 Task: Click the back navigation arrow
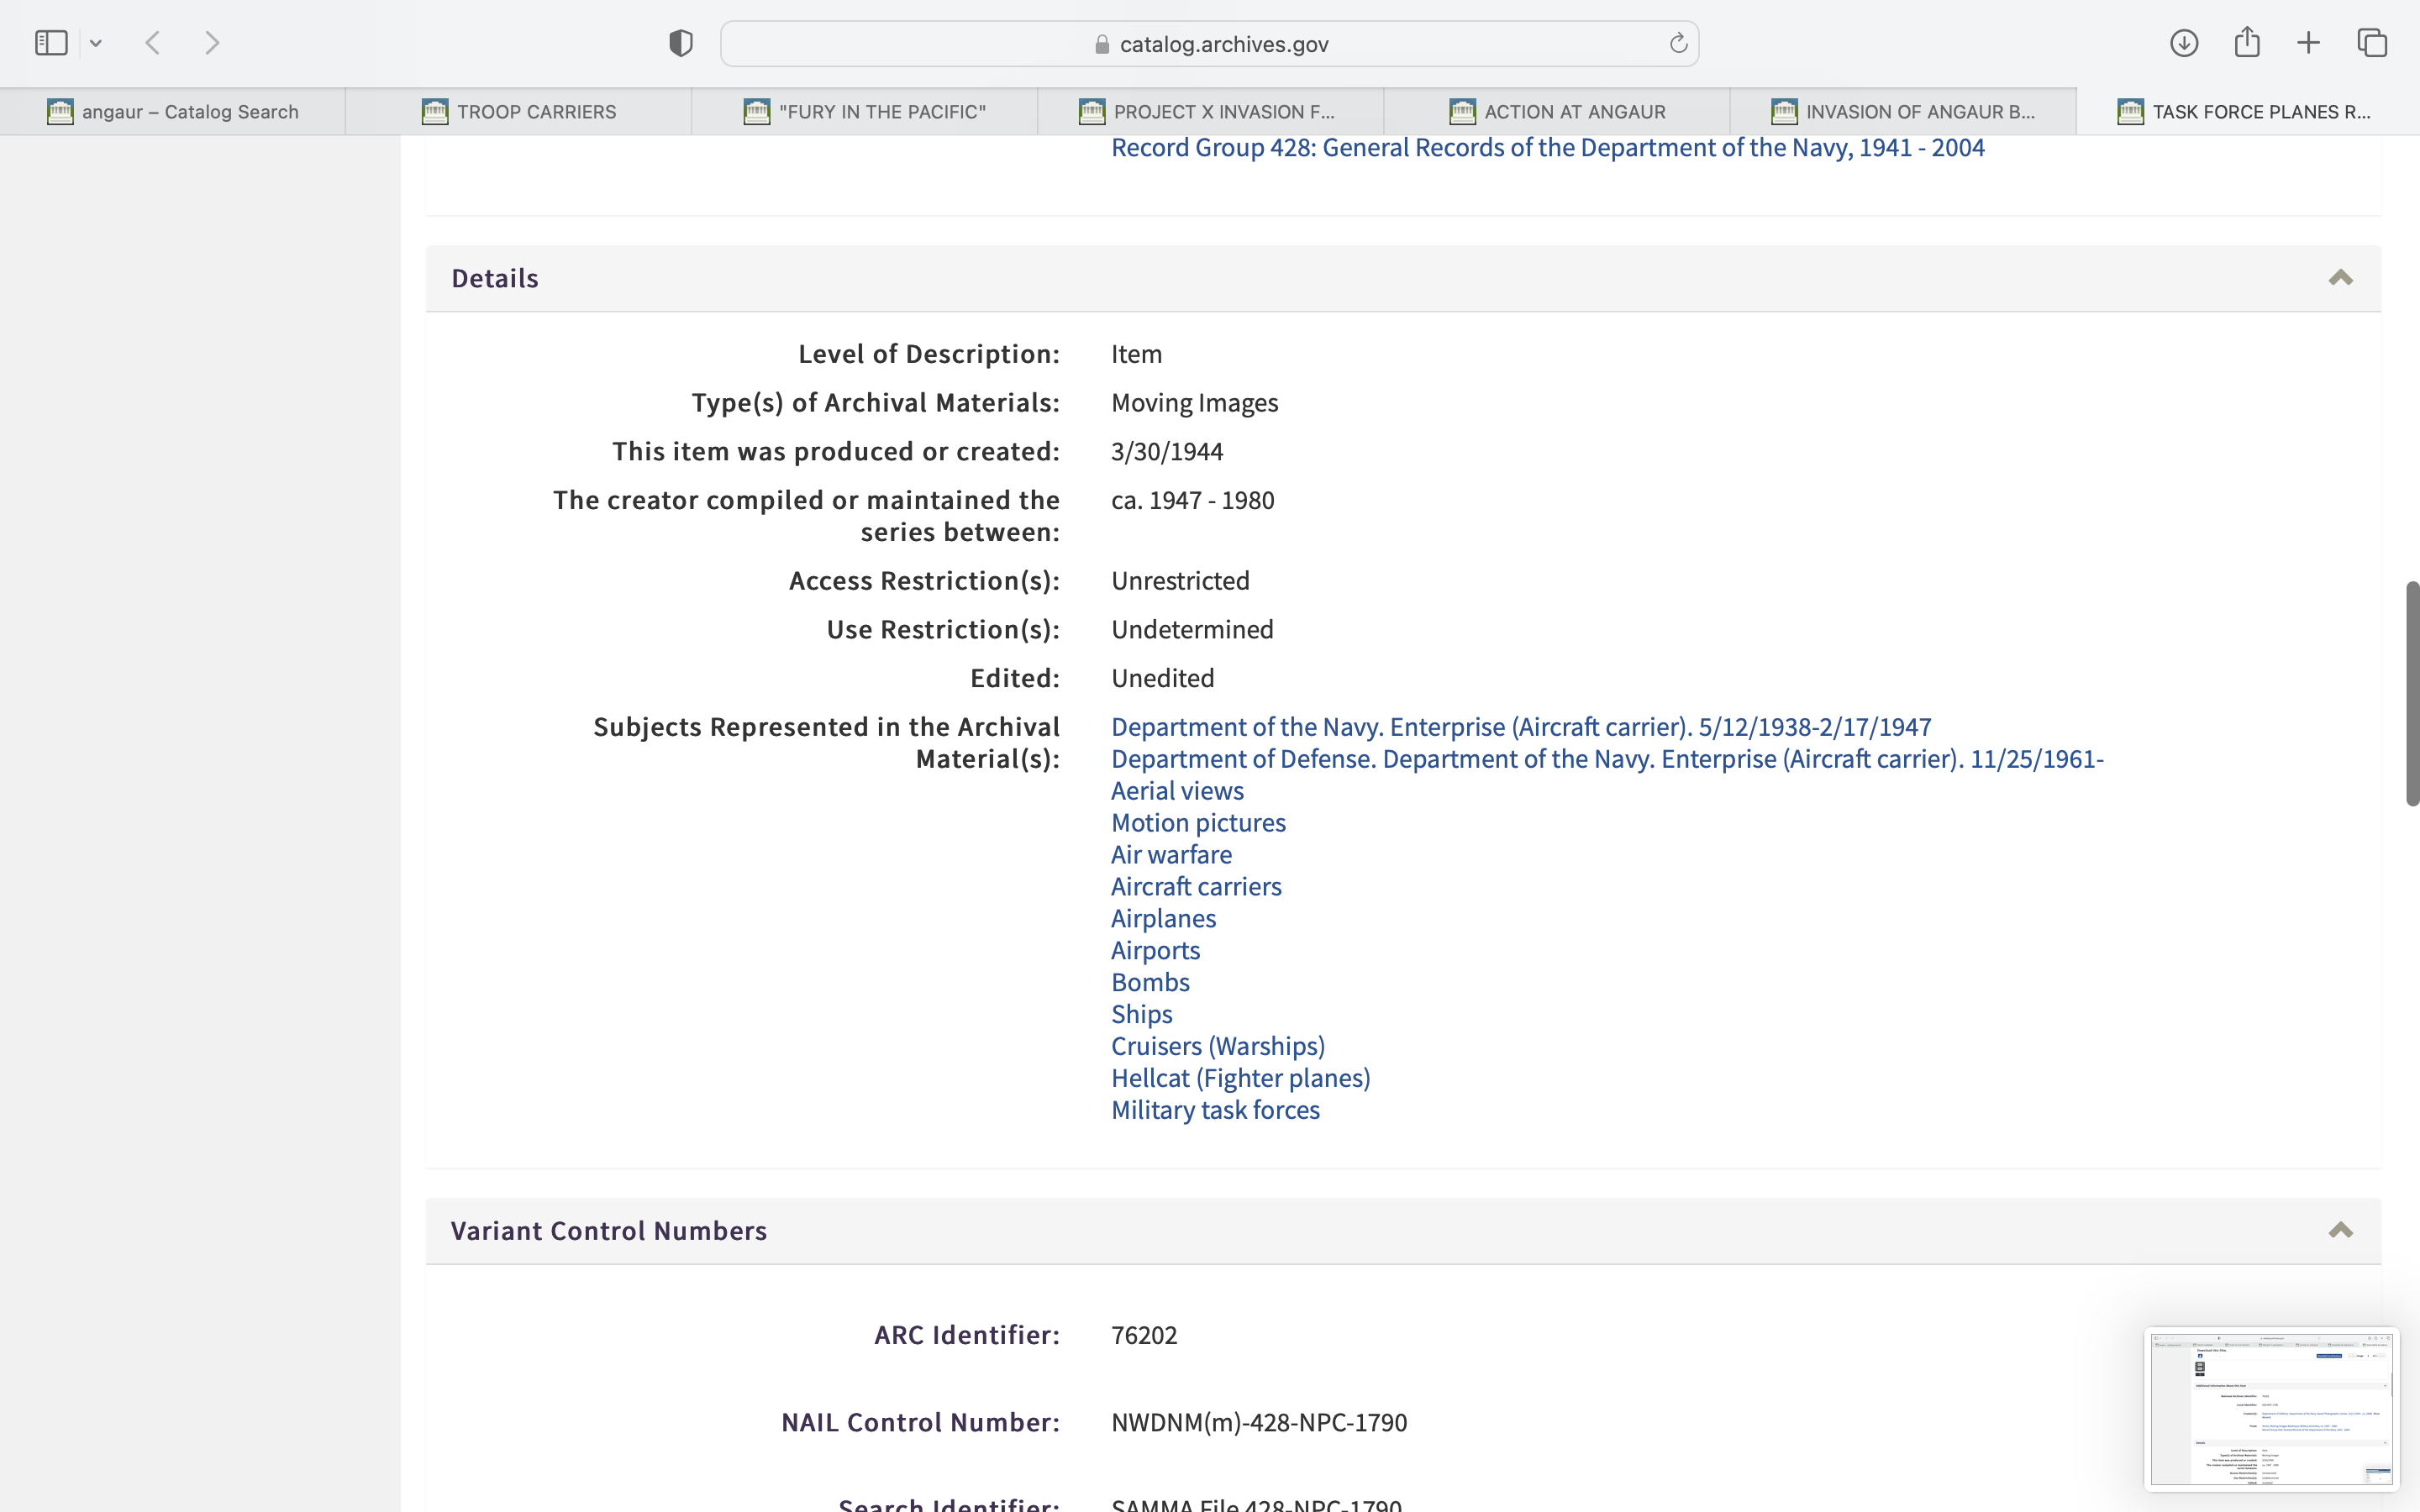[153, 43]
